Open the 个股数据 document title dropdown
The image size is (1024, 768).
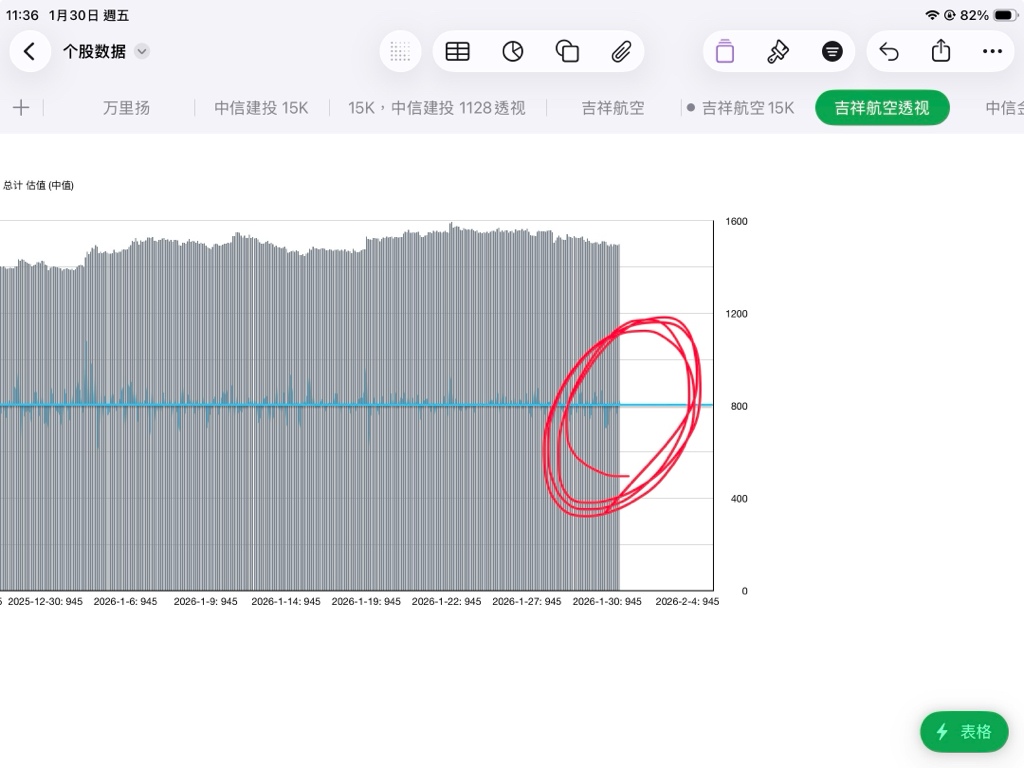click(142, 52)
